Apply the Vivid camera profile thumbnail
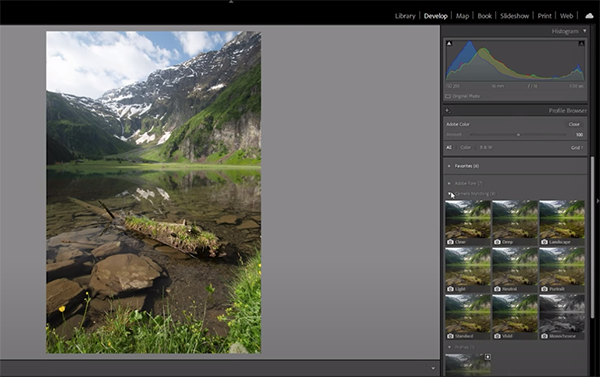The height and width of the screenshot is (377, 600). (515, 317)
